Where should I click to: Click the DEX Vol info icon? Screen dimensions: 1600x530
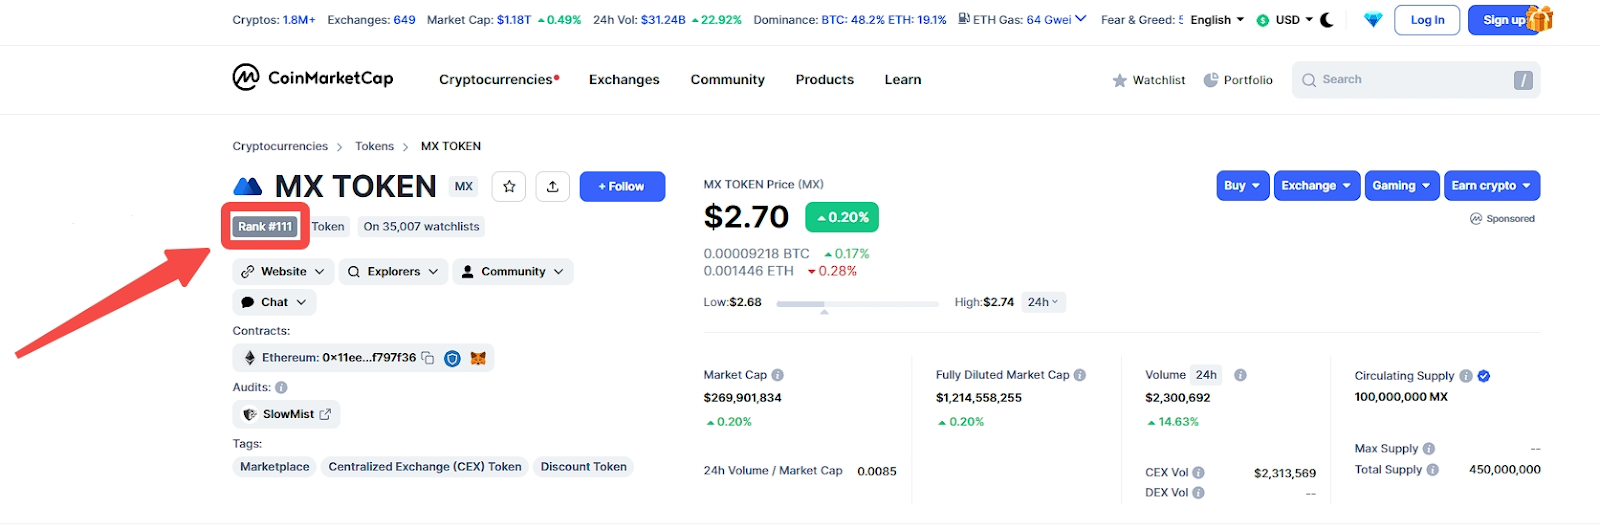[1199, 493]
